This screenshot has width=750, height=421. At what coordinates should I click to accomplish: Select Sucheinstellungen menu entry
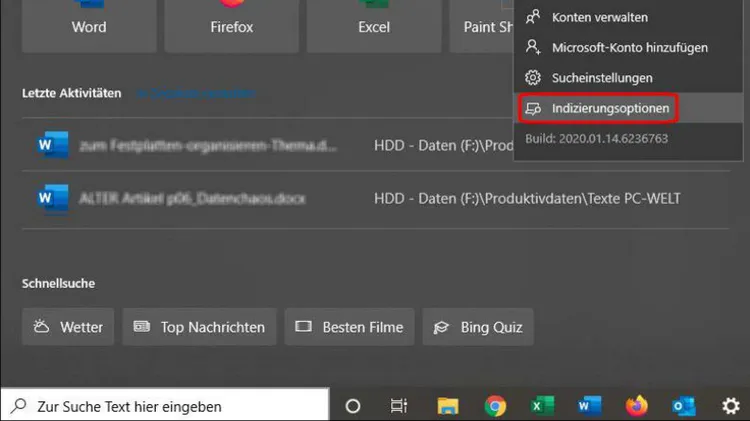click(x=628, y=78)
